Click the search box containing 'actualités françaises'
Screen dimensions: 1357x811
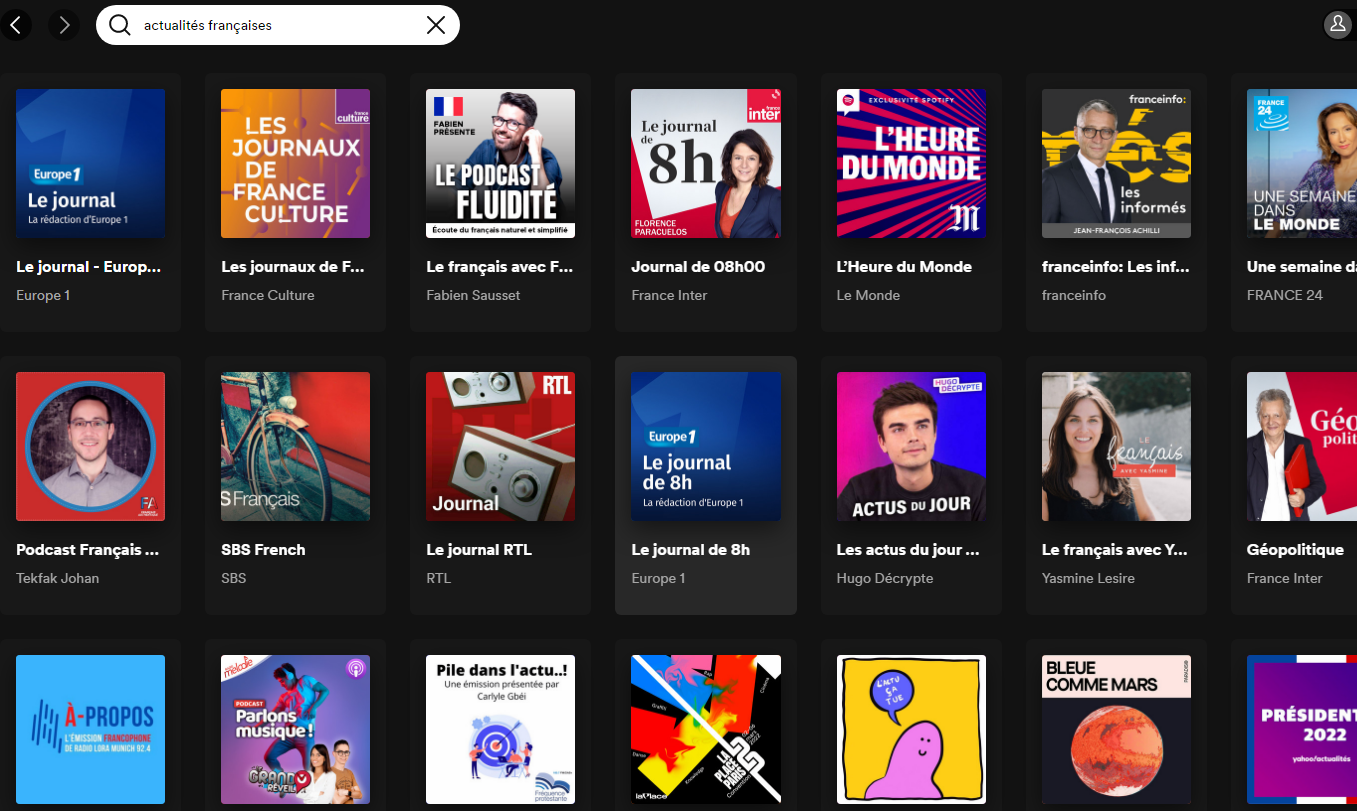click(x=278, y=25)
